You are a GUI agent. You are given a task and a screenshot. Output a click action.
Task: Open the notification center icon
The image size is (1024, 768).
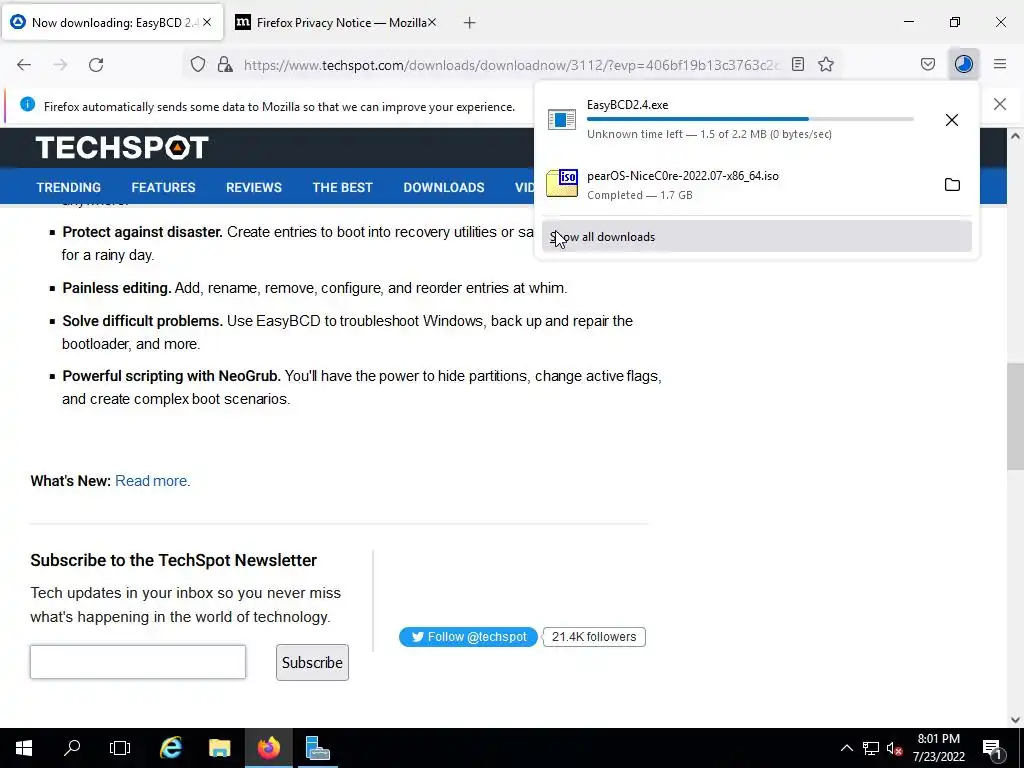pyautogui.click(x=993, y=749)
